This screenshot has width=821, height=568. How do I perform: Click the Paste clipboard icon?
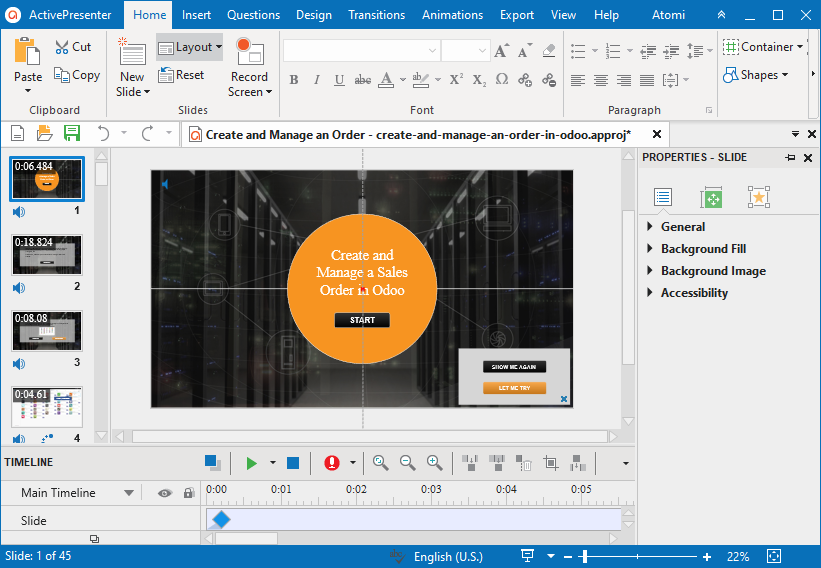point(27,52)
